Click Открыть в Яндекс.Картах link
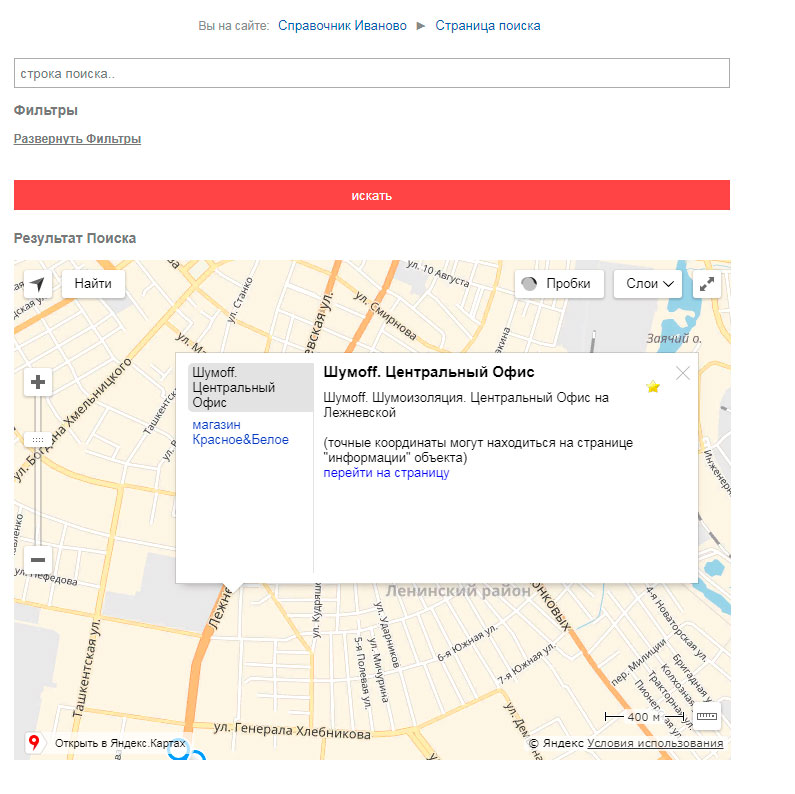 [x=120, y=743]
